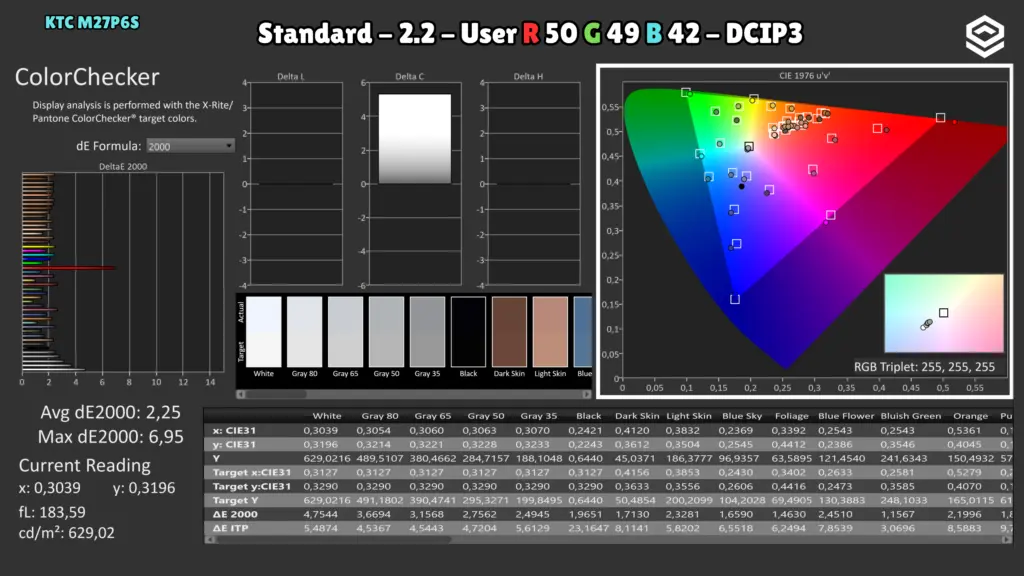This screenshot has width=1024, height=576.
Task: Click left arrow of swatch strip scrollbar
Action: pyautogui.click(x=241, y=394)
